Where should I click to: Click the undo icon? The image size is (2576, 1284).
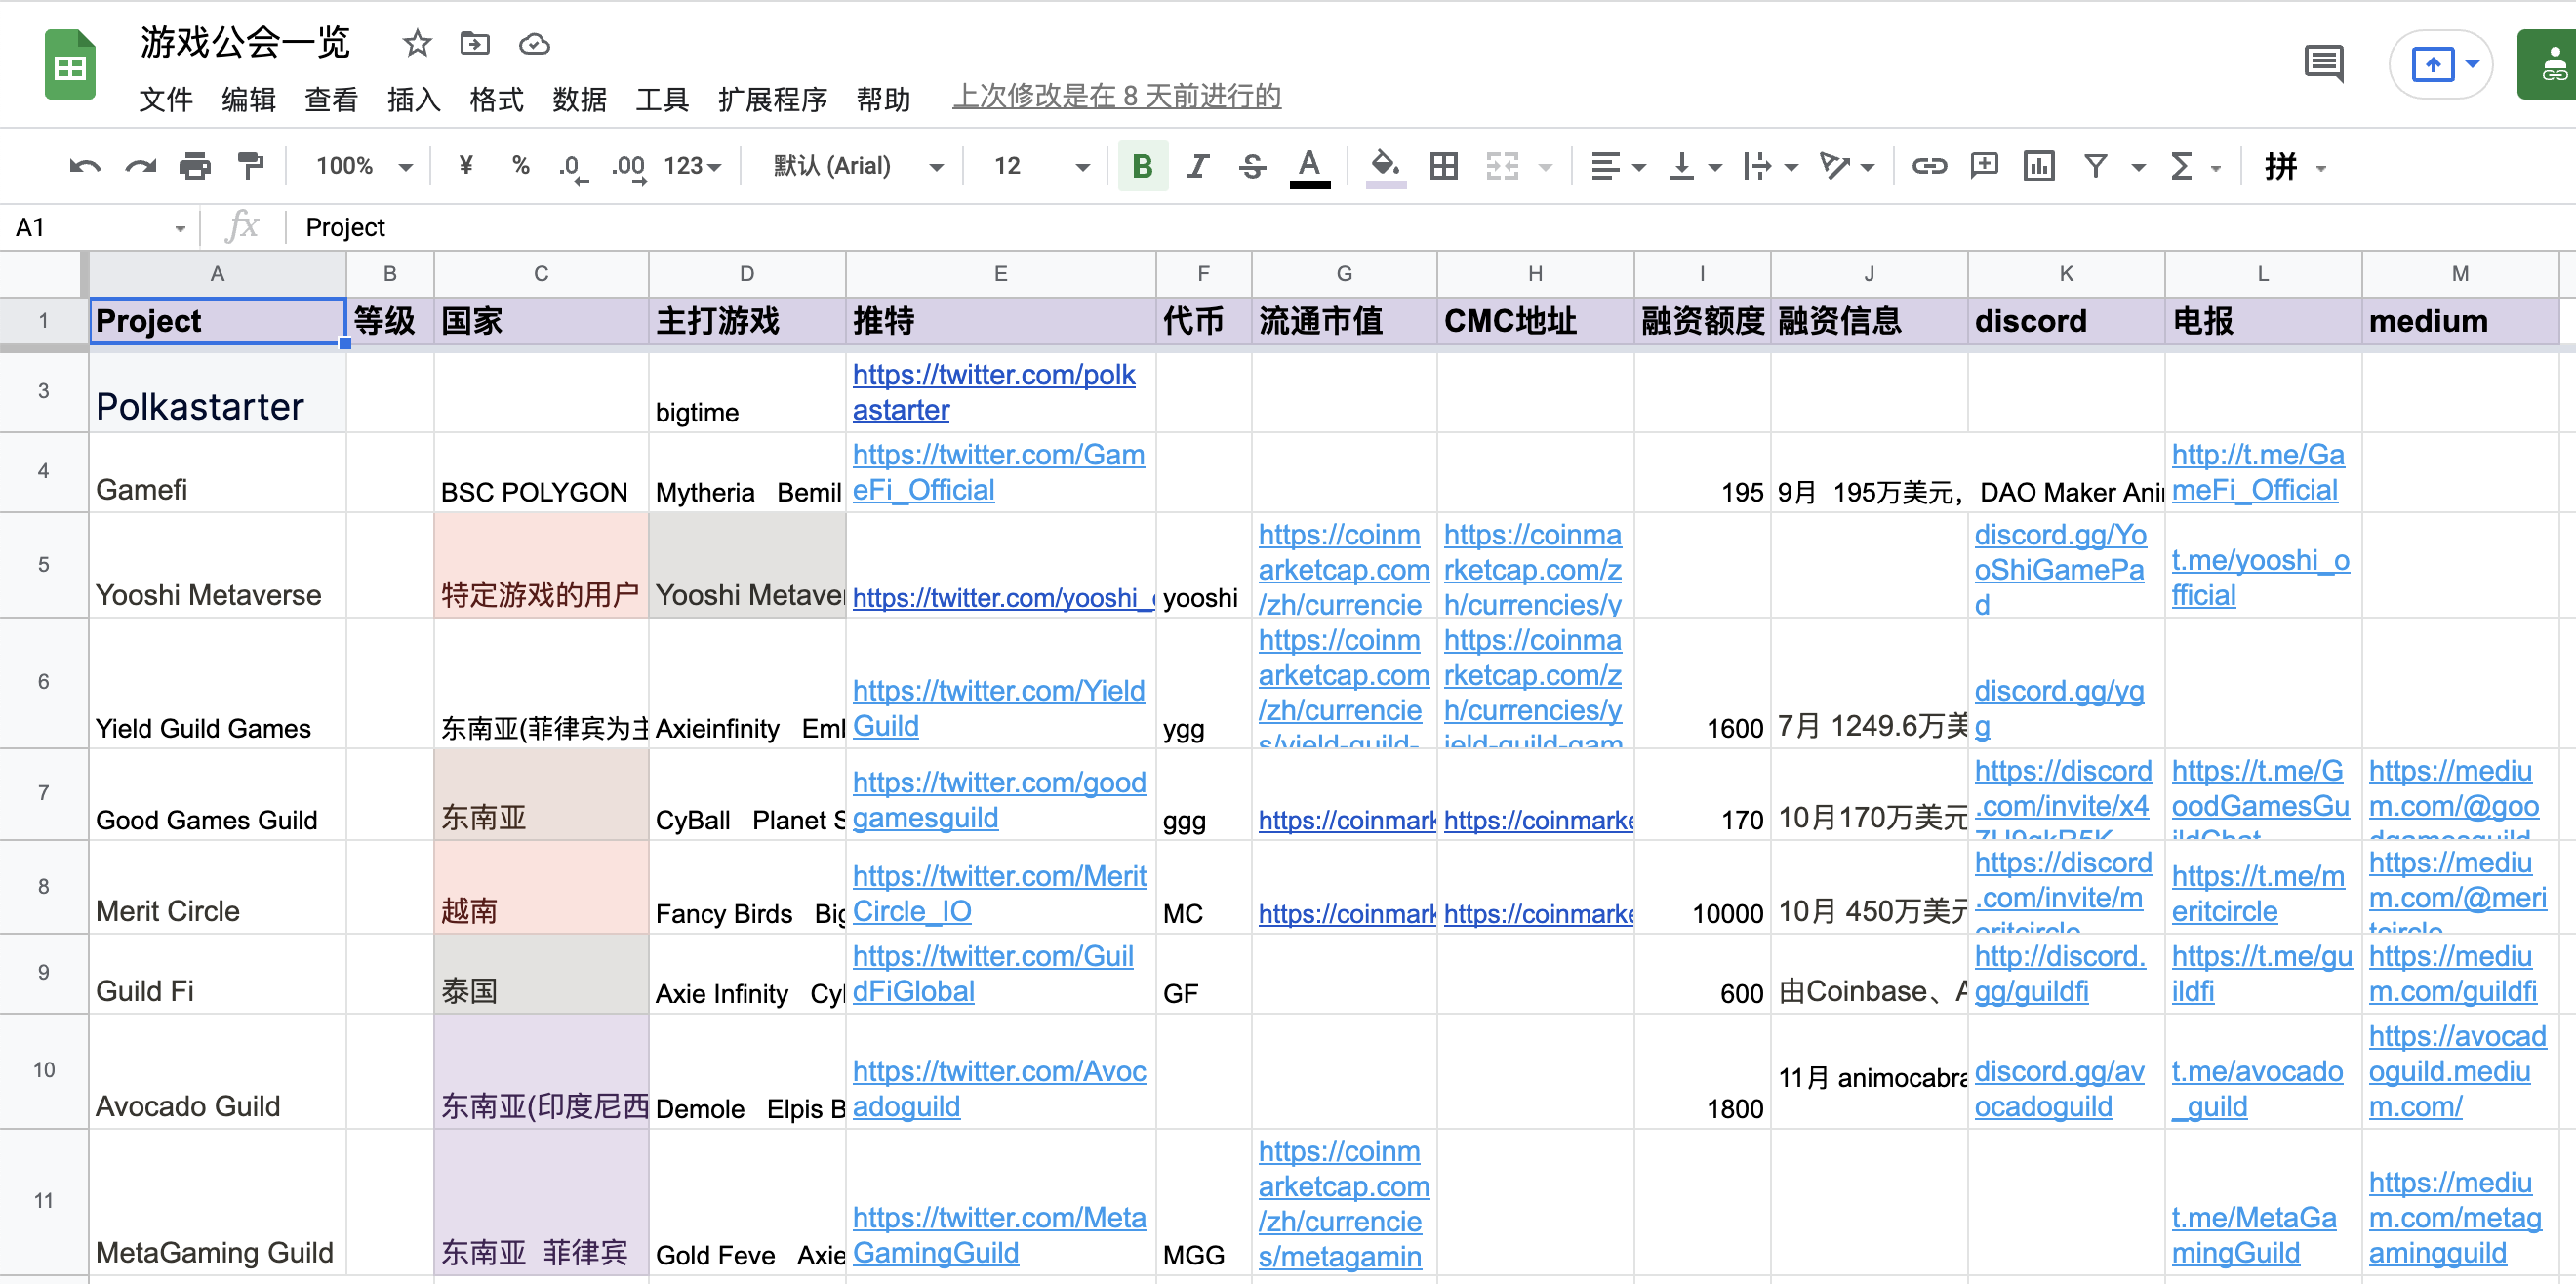pyautogui.click(x=85, y=166)
